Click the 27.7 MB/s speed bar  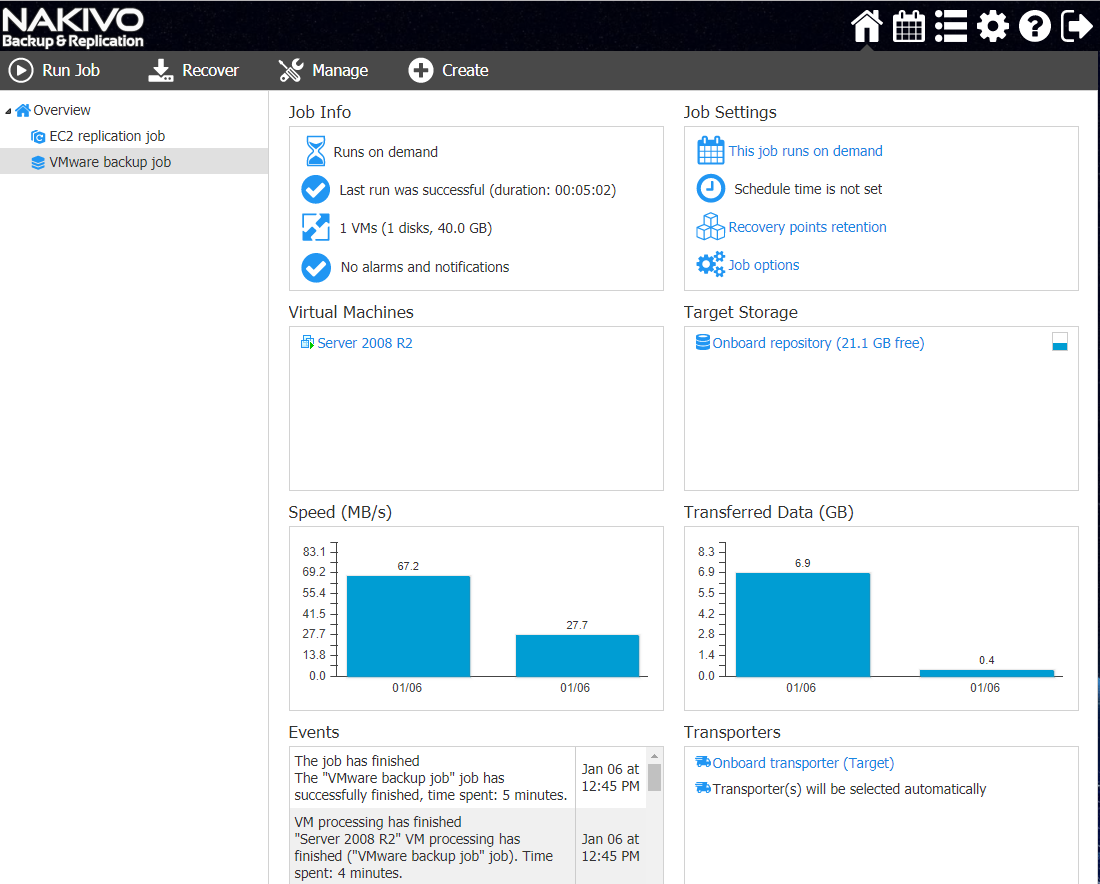(x=577, y=655)
